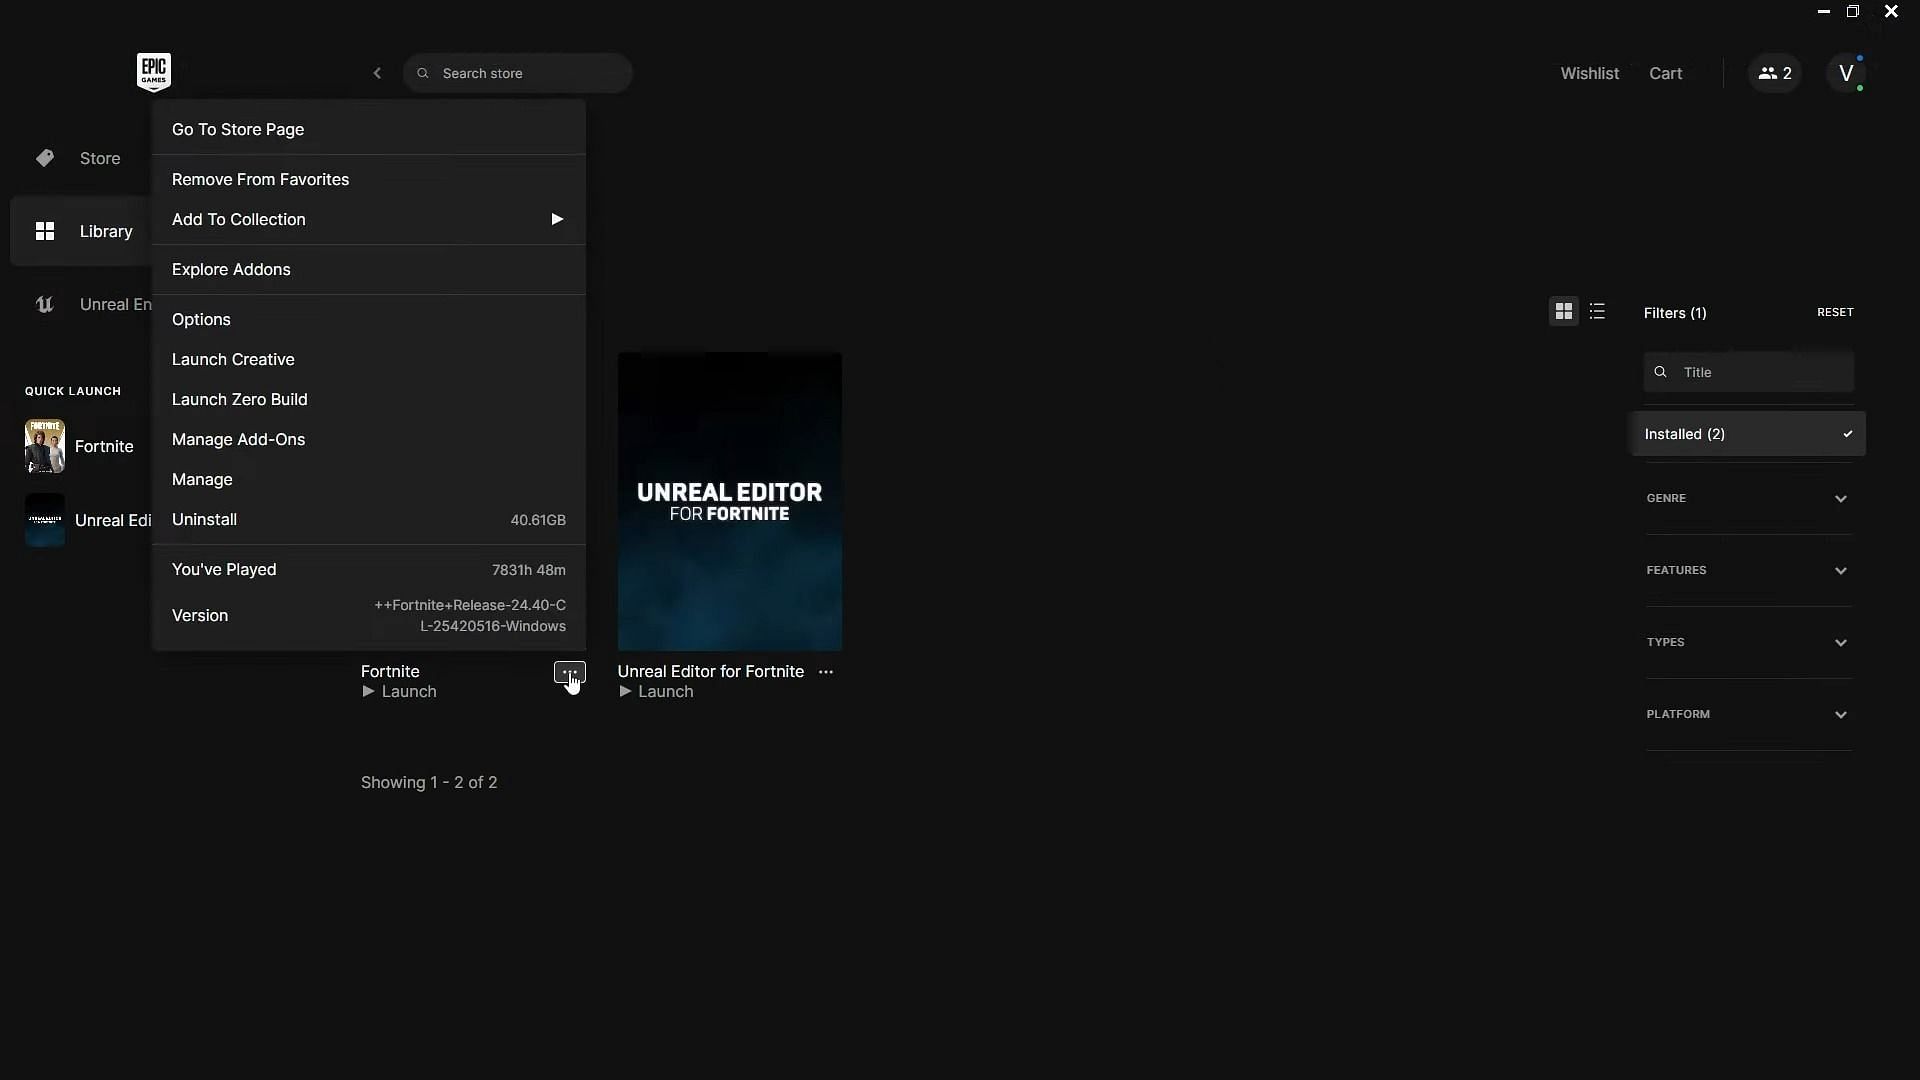Select Explore Addons in context menu
The image size is (1920, 1080).
[369, 269]
